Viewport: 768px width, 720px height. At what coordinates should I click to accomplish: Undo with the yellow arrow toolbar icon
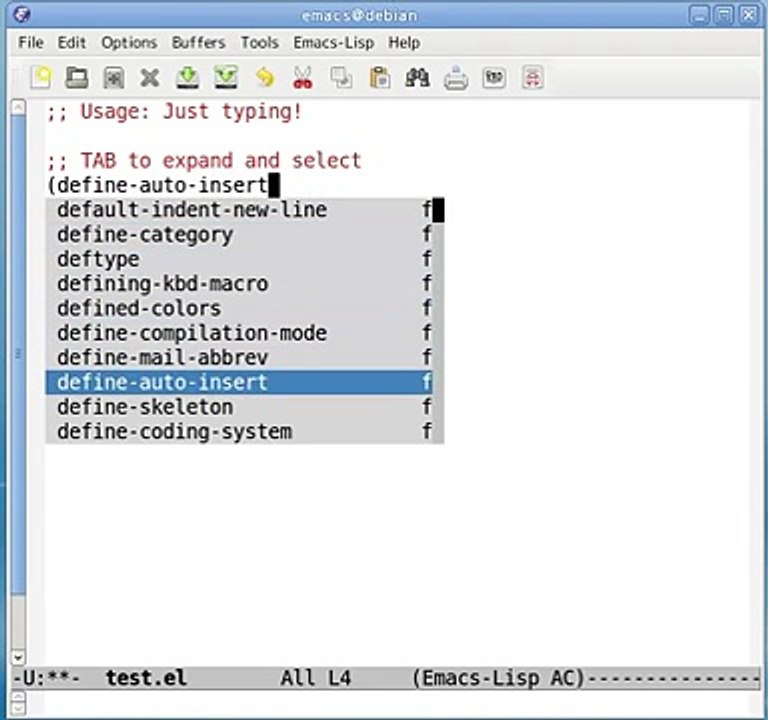pyautogui.click(x=265, y=78)
